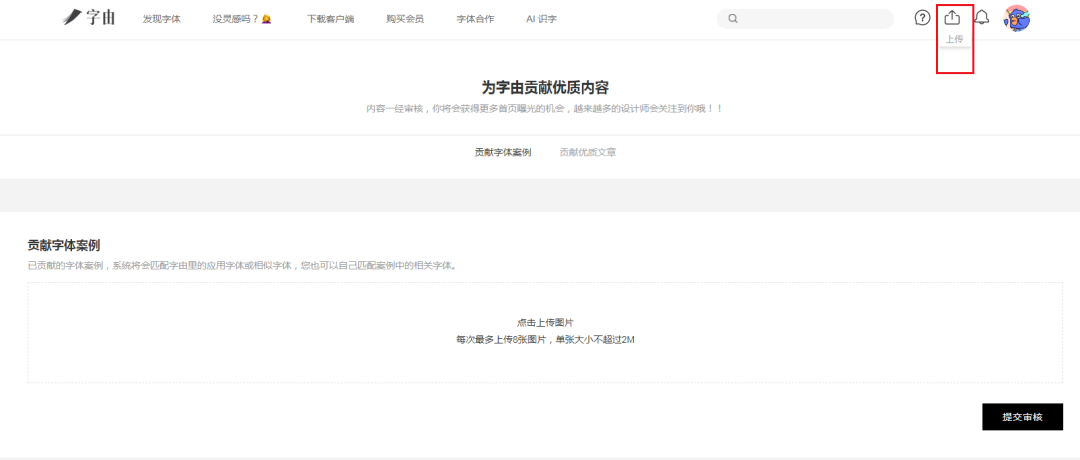
Task: Click the 上传 tooltip label
Action: click(954, 39)
